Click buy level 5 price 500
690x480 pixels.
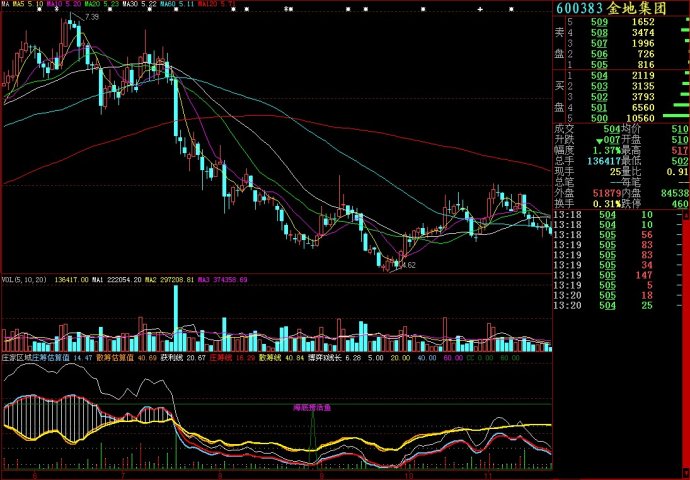click(x=599, y=118)
